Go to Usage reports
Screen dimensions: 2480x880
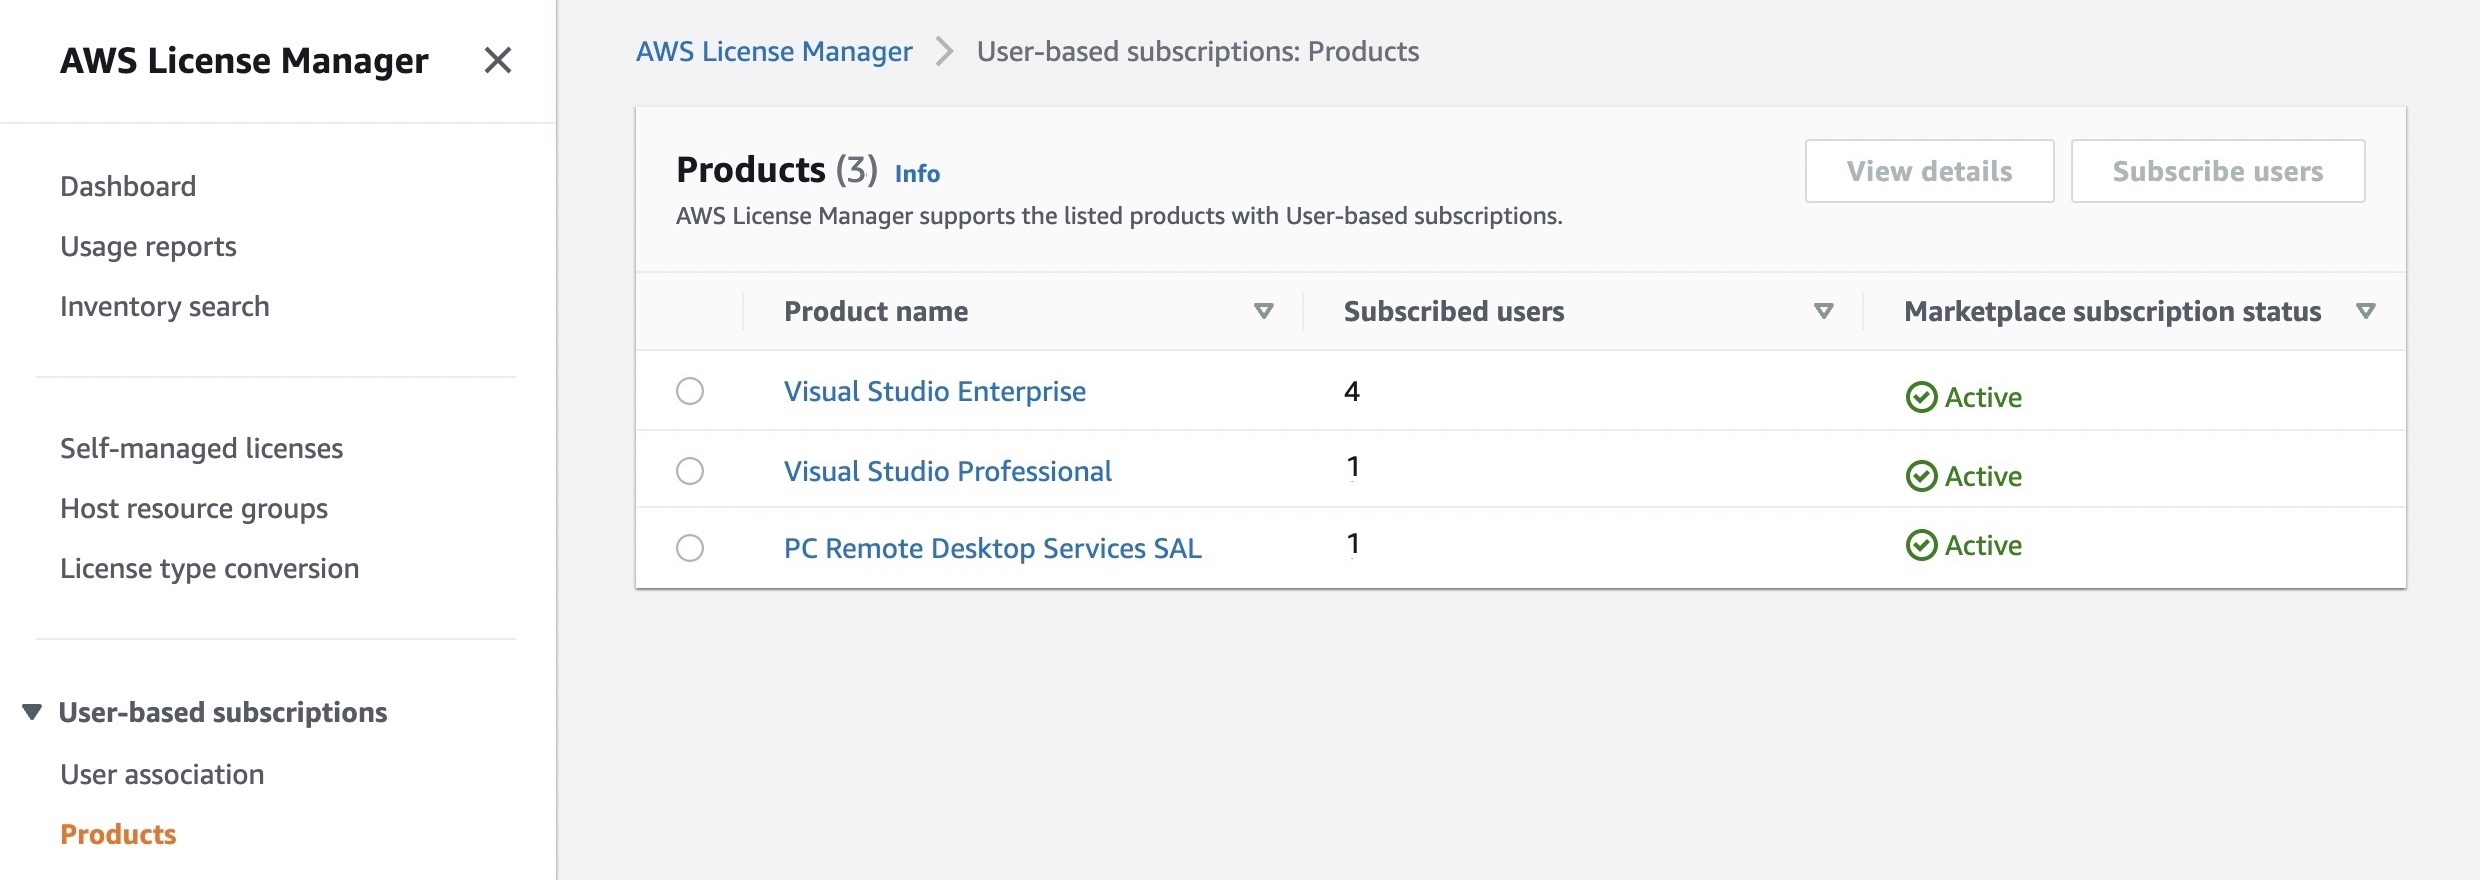coord(148,247)
